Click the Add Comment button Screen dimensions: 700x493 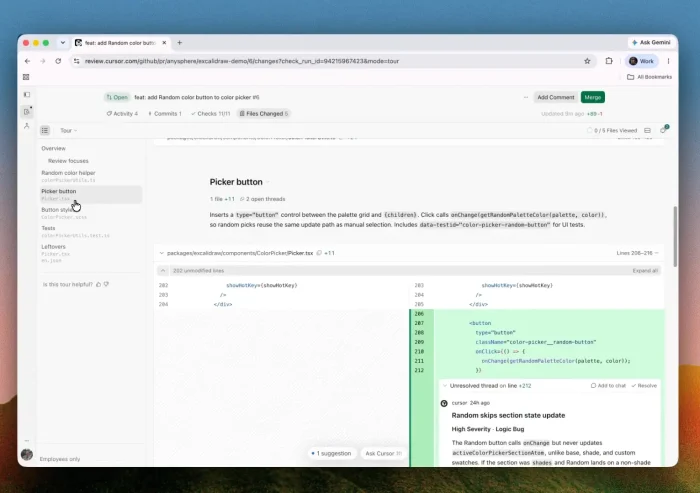point(555,97)
